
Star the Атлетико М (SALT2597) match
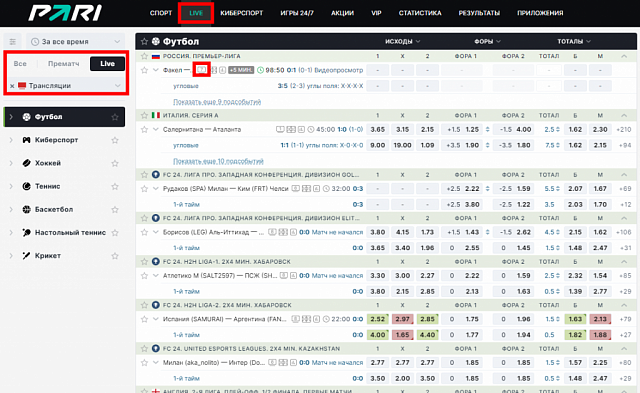tap(144, 276)
